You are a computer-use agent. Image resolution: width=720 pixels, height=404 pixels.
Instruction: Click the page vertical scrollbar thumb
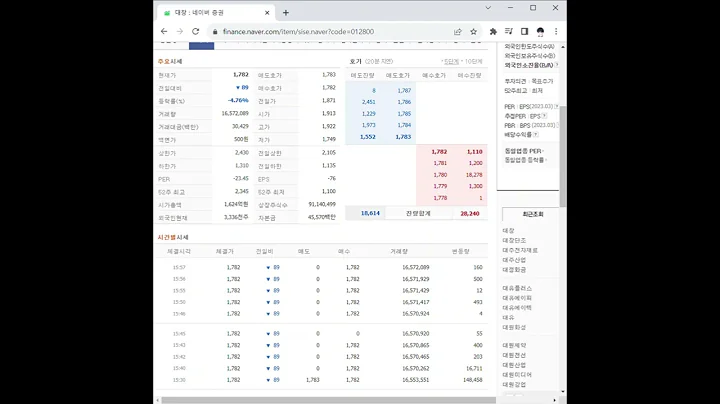tap(563, 156)
